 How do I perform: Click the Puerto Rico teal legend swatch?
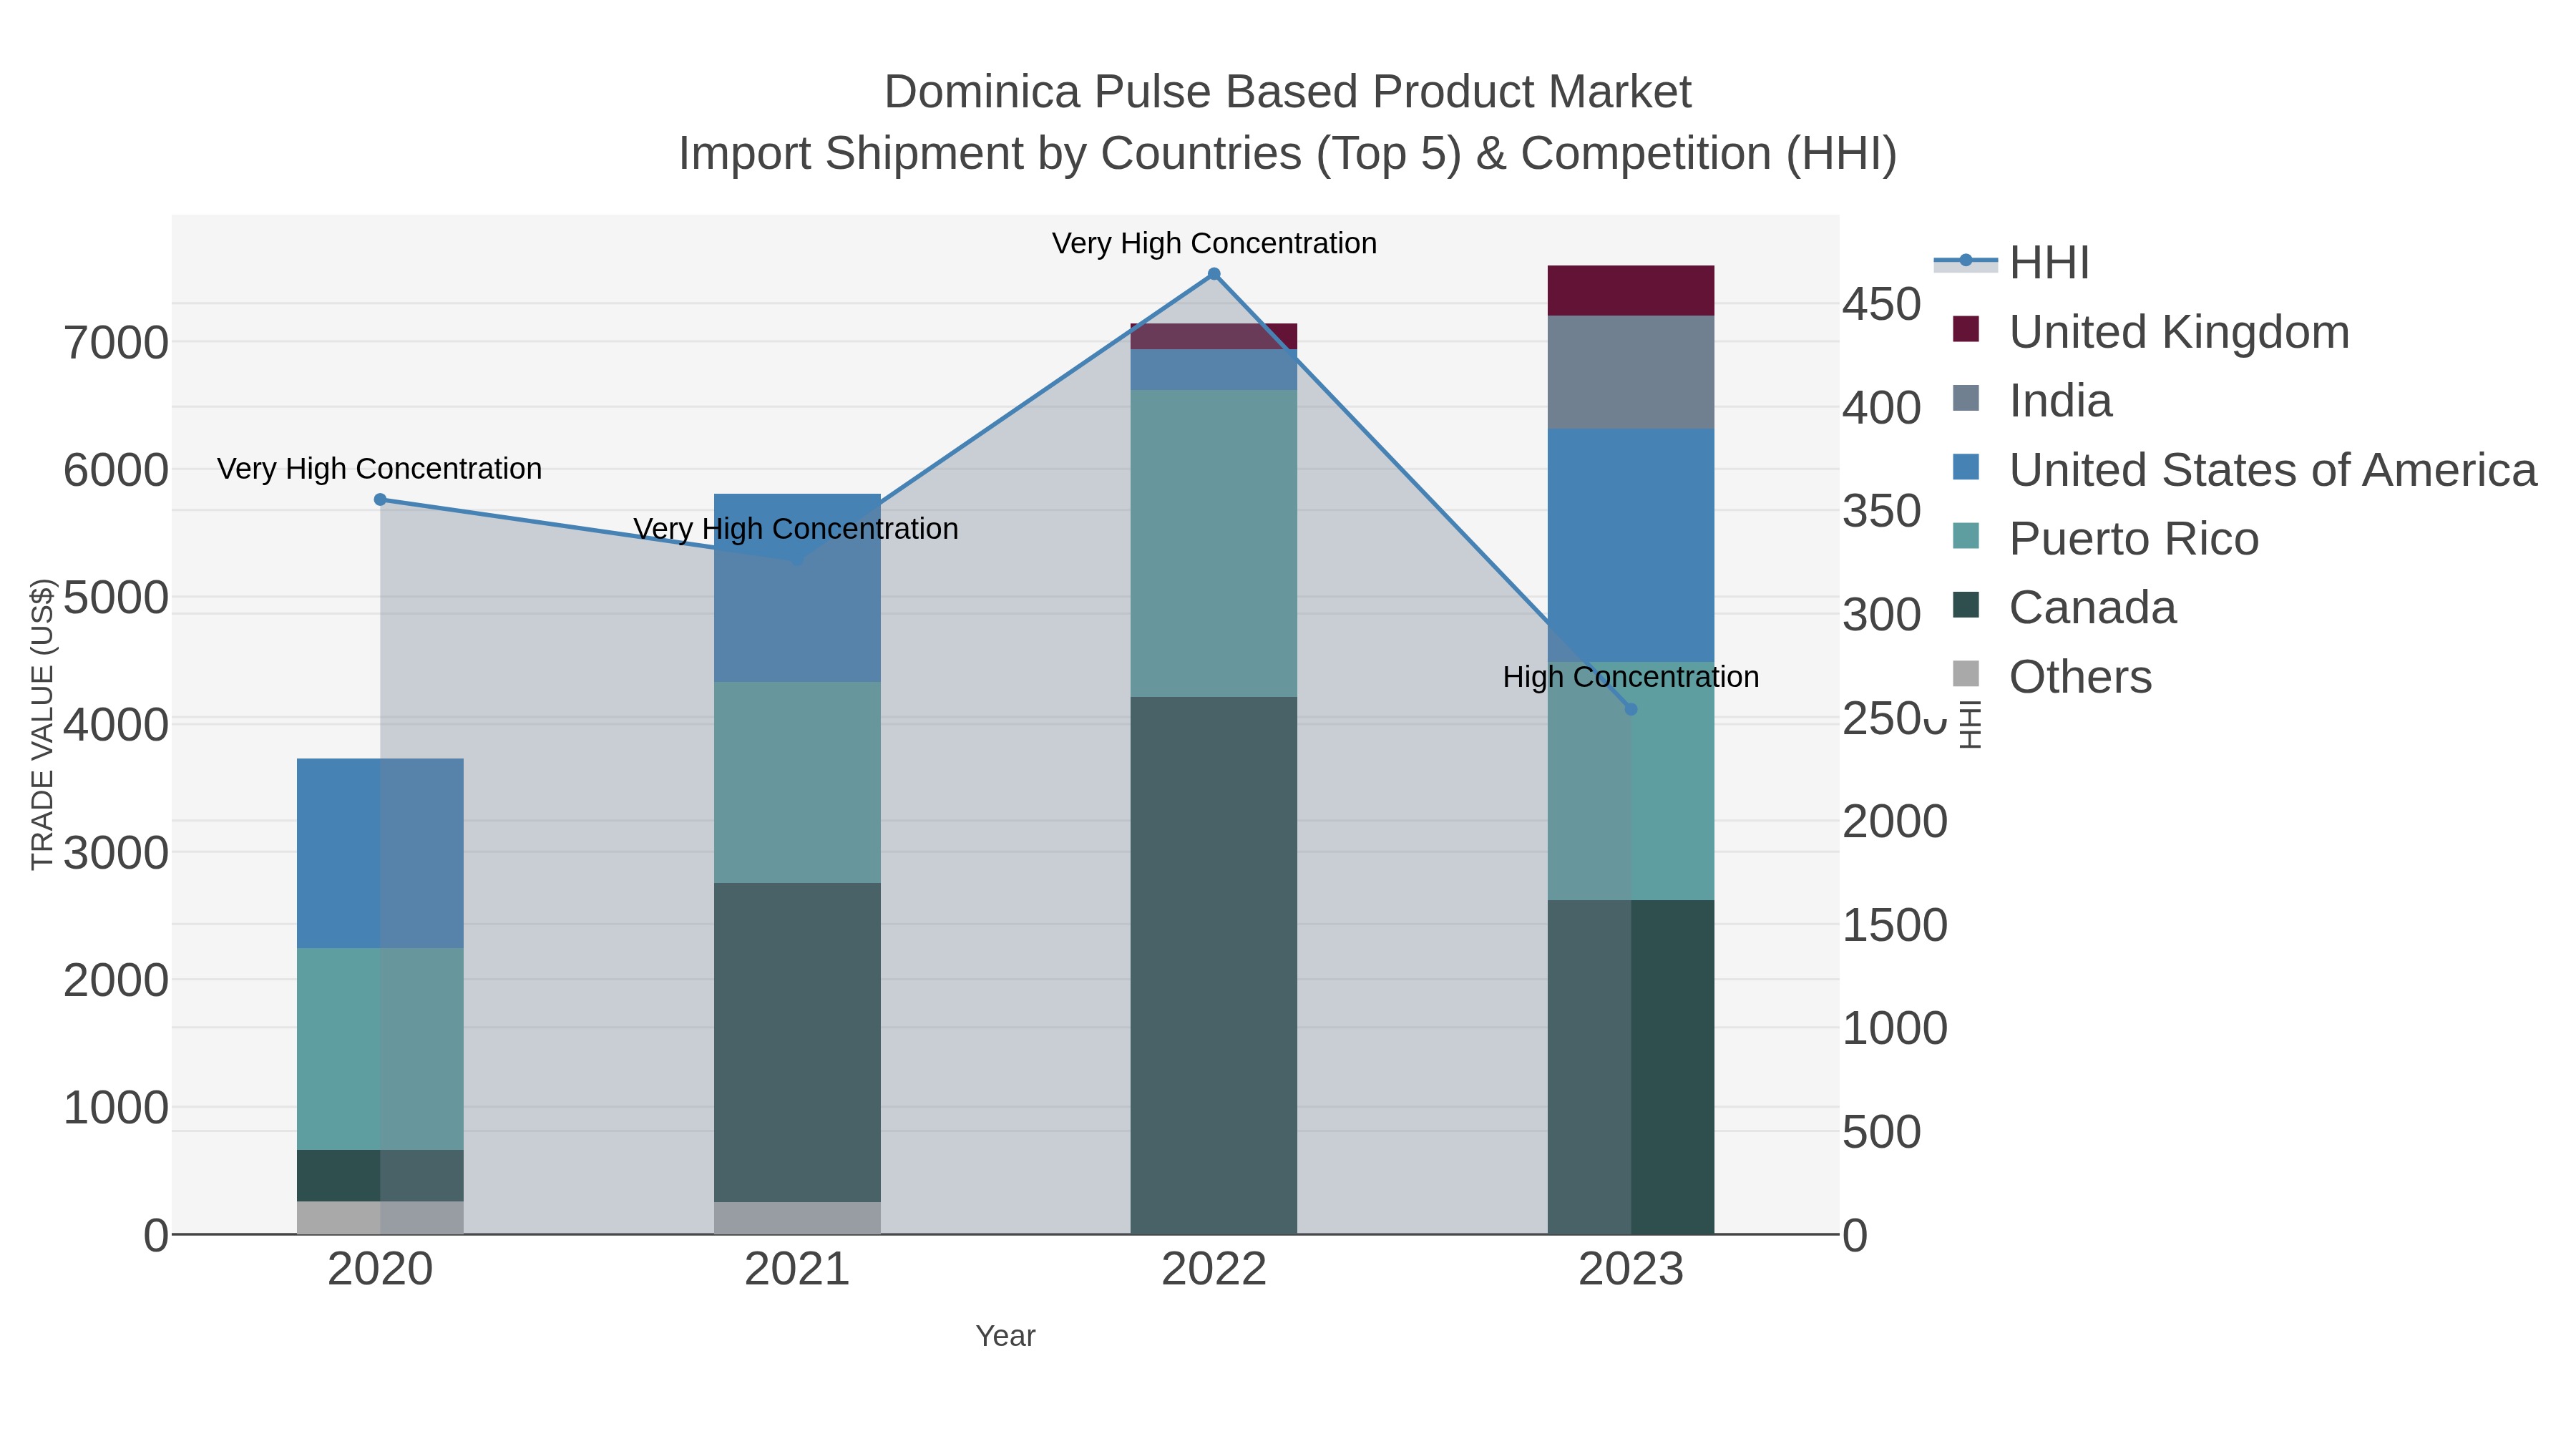[x=1966, y=536]
